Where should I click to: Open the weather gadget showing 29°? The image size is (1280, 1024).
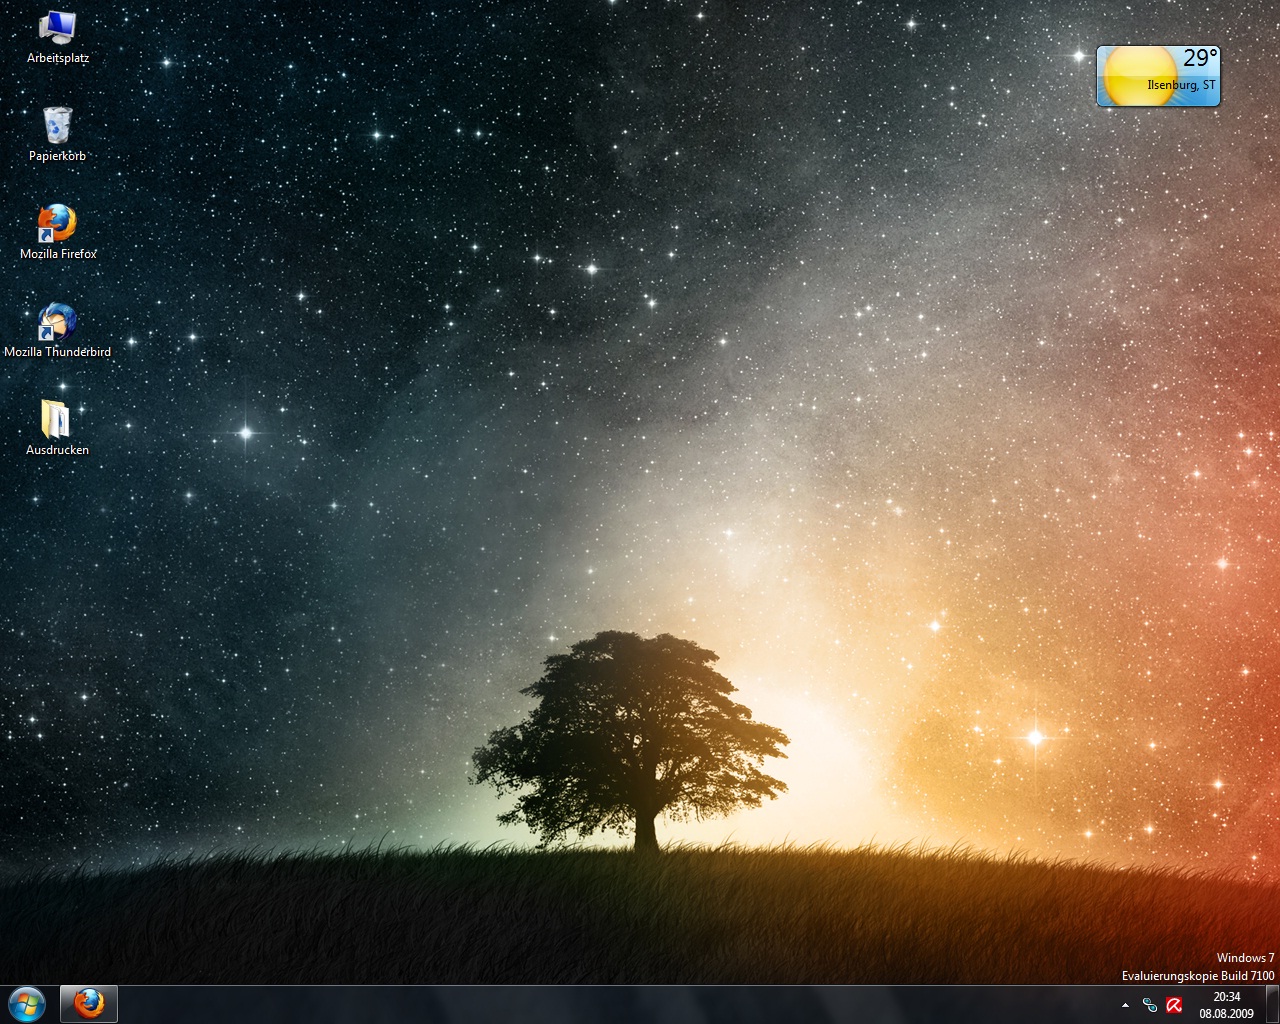point(1159,76)
